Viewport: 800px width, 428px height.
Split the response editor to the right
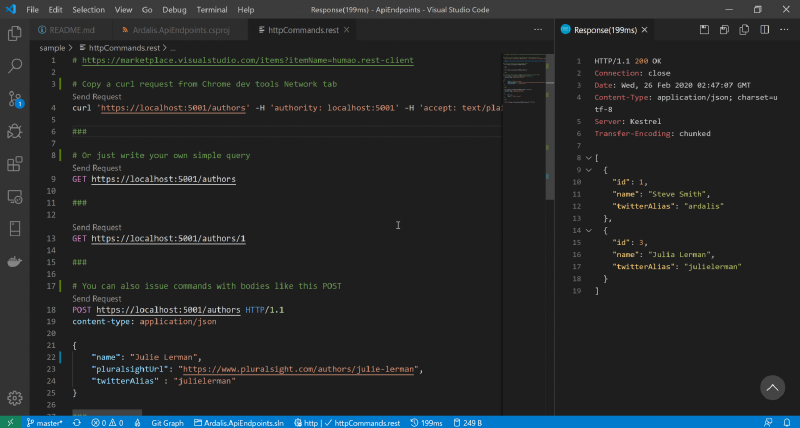(x=764, y=30)
